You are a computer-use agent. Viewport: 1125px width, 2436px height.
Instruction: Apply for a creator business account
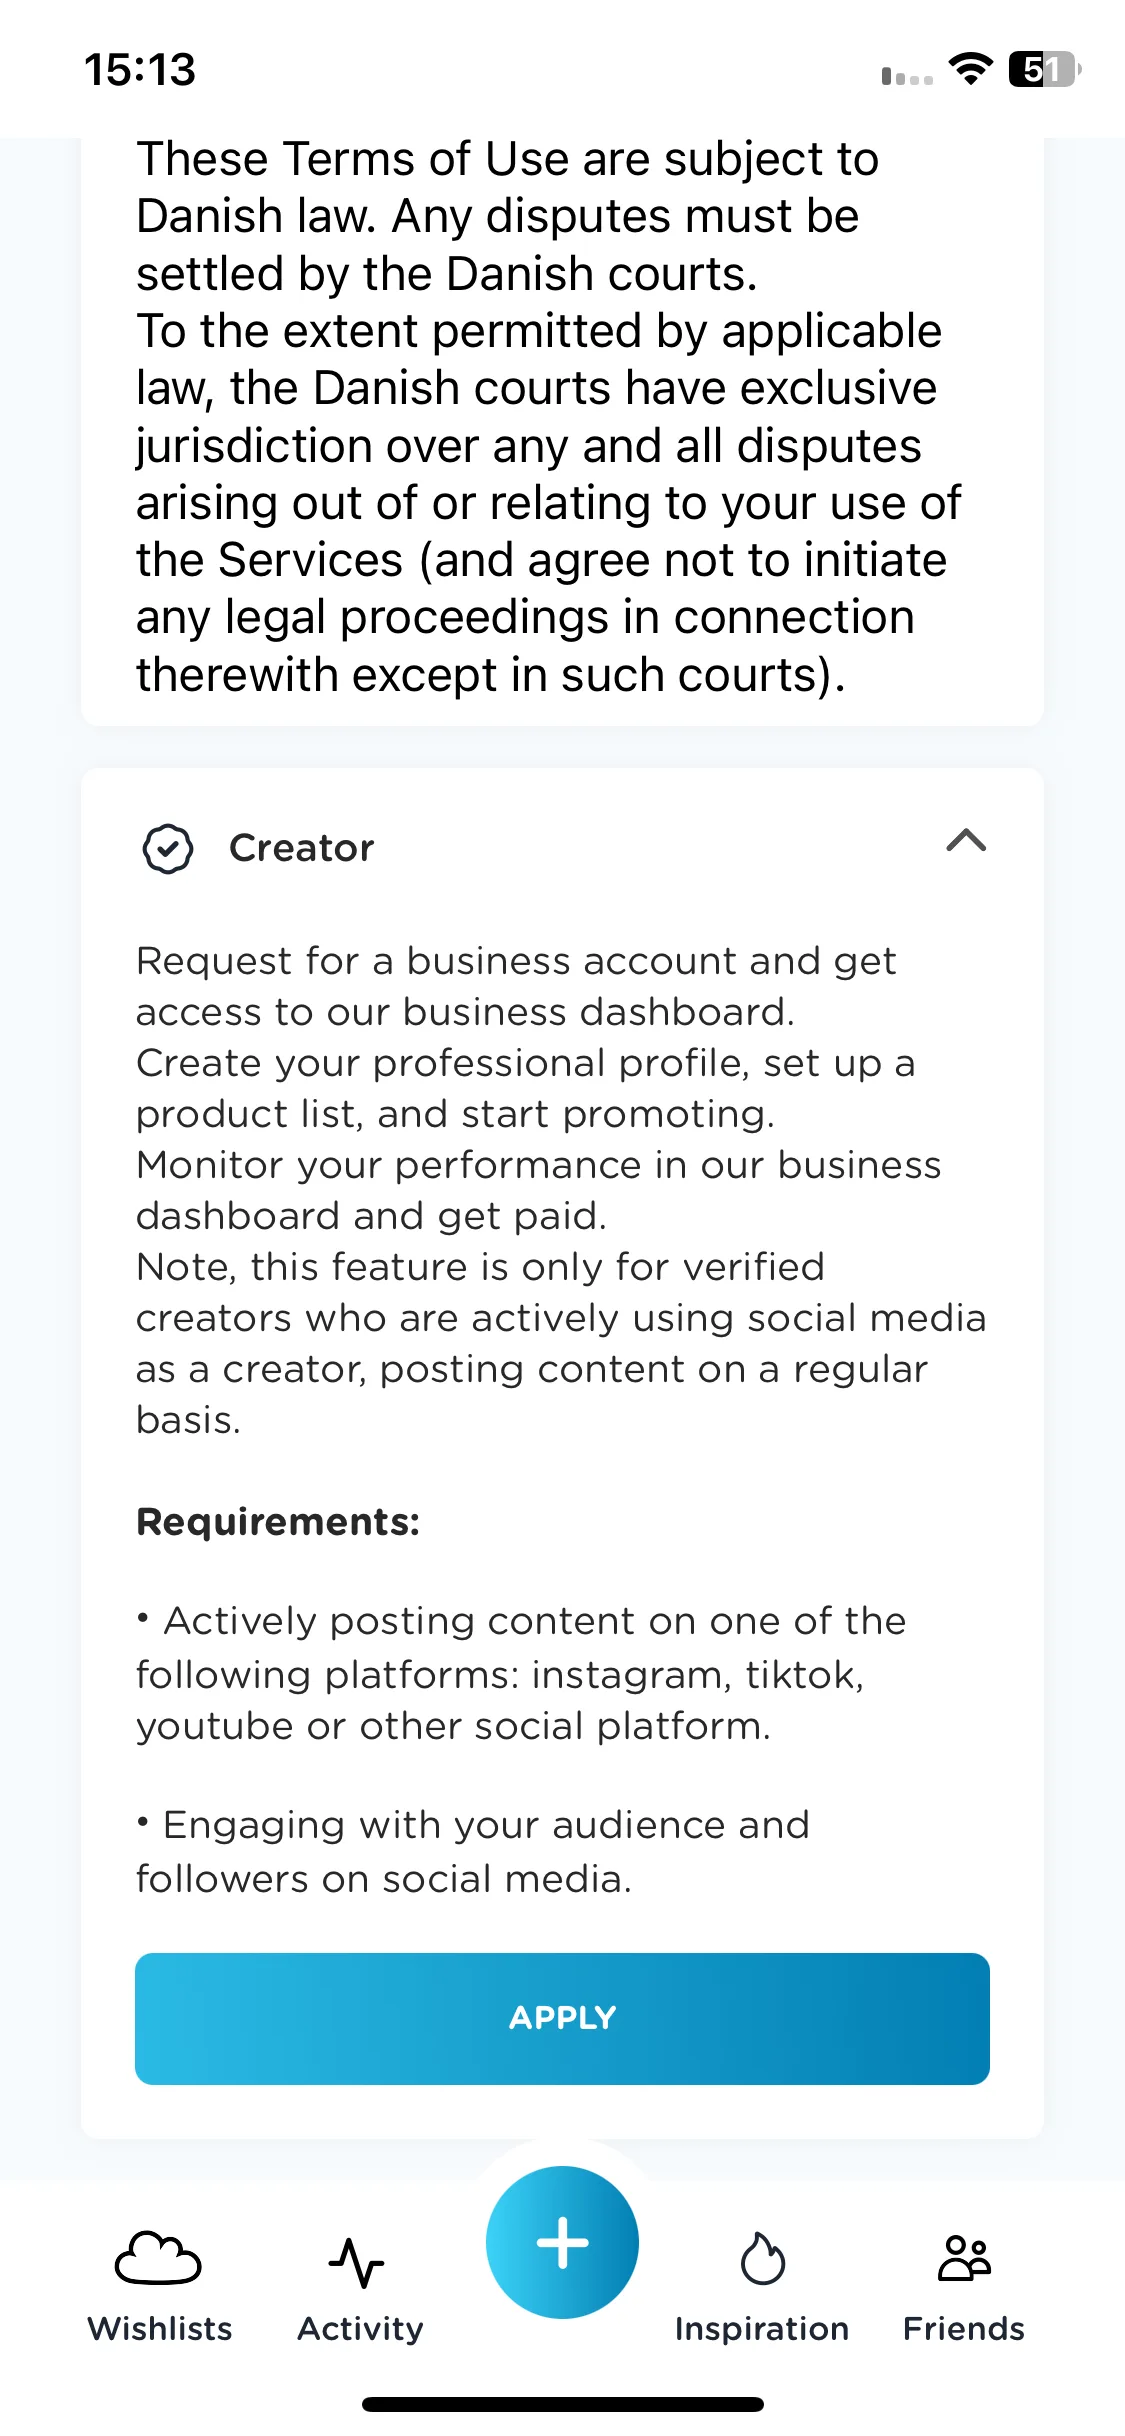tap(562, 2018)
